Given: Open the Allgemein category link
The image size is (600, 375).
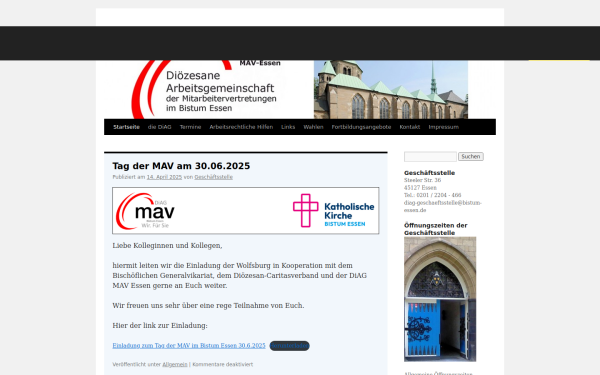Looking at the screenshot, I should click(x=175, y=365).
